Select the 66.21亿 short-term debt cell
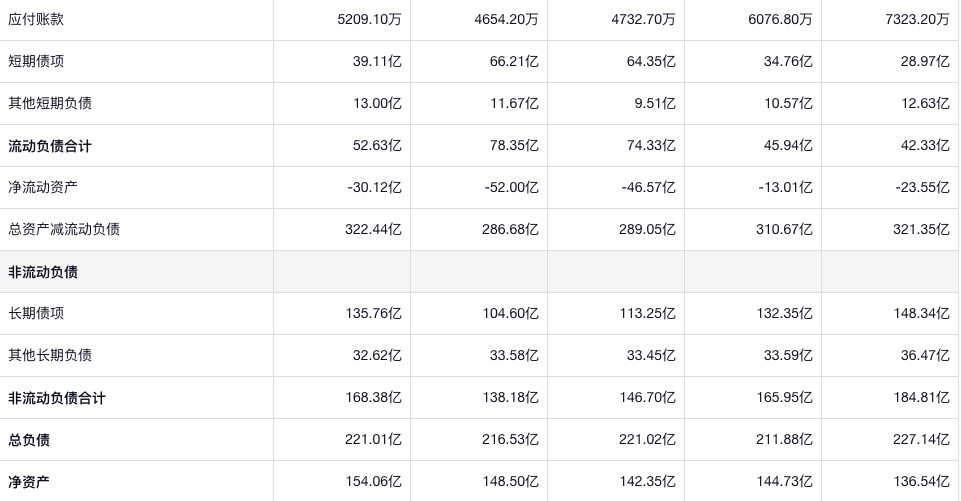The height and width of the screenshot is (501, 961). coord(510,61)
